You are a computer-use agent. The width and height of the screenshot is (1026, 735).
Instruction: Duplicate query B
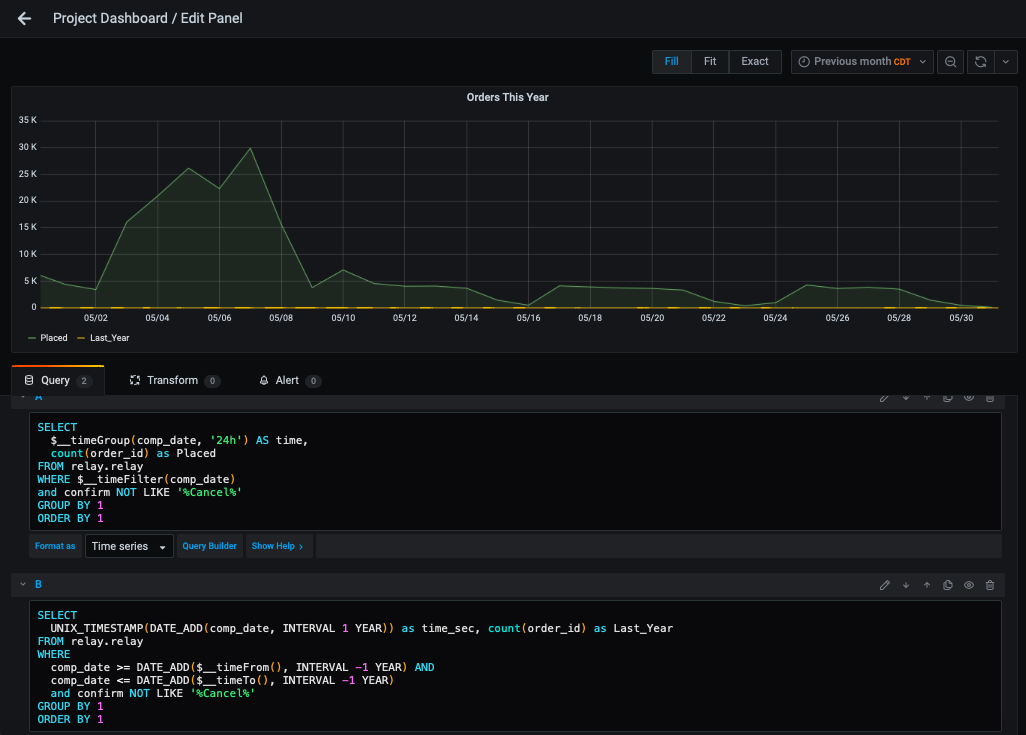click(948, 585)
